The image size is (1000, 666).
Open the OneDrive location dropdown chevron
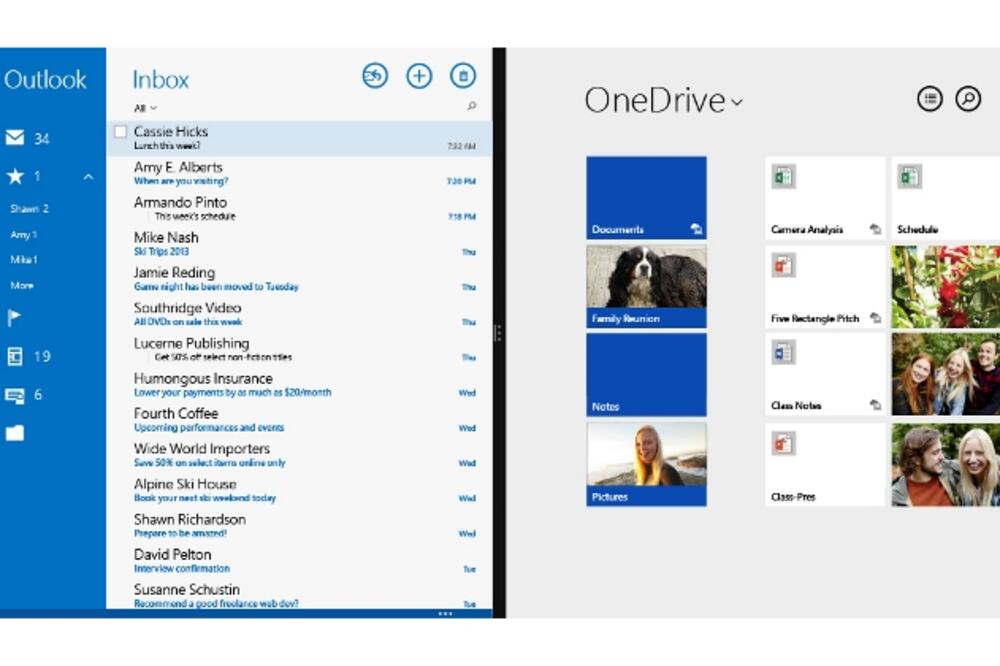click(737, 102)
